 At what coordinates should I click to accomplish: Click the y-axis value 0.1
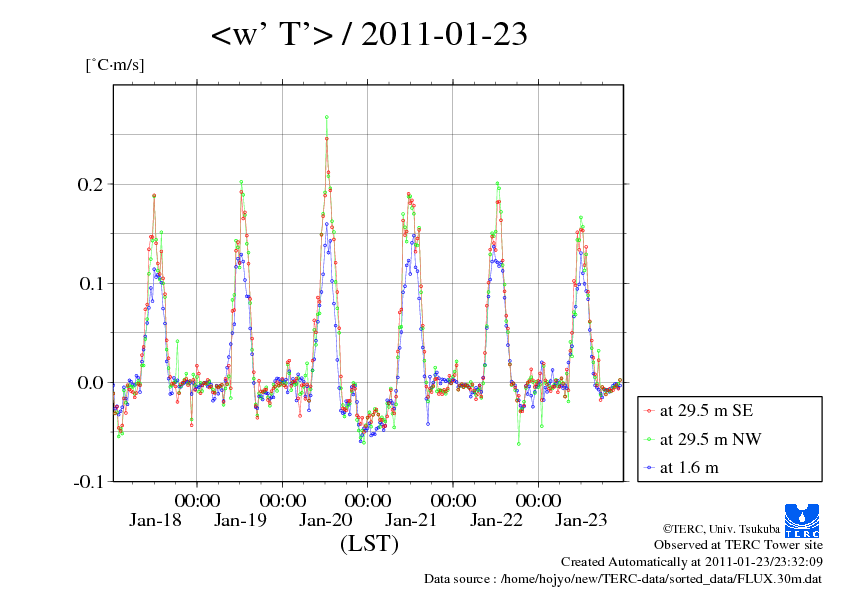pos(90,284)
